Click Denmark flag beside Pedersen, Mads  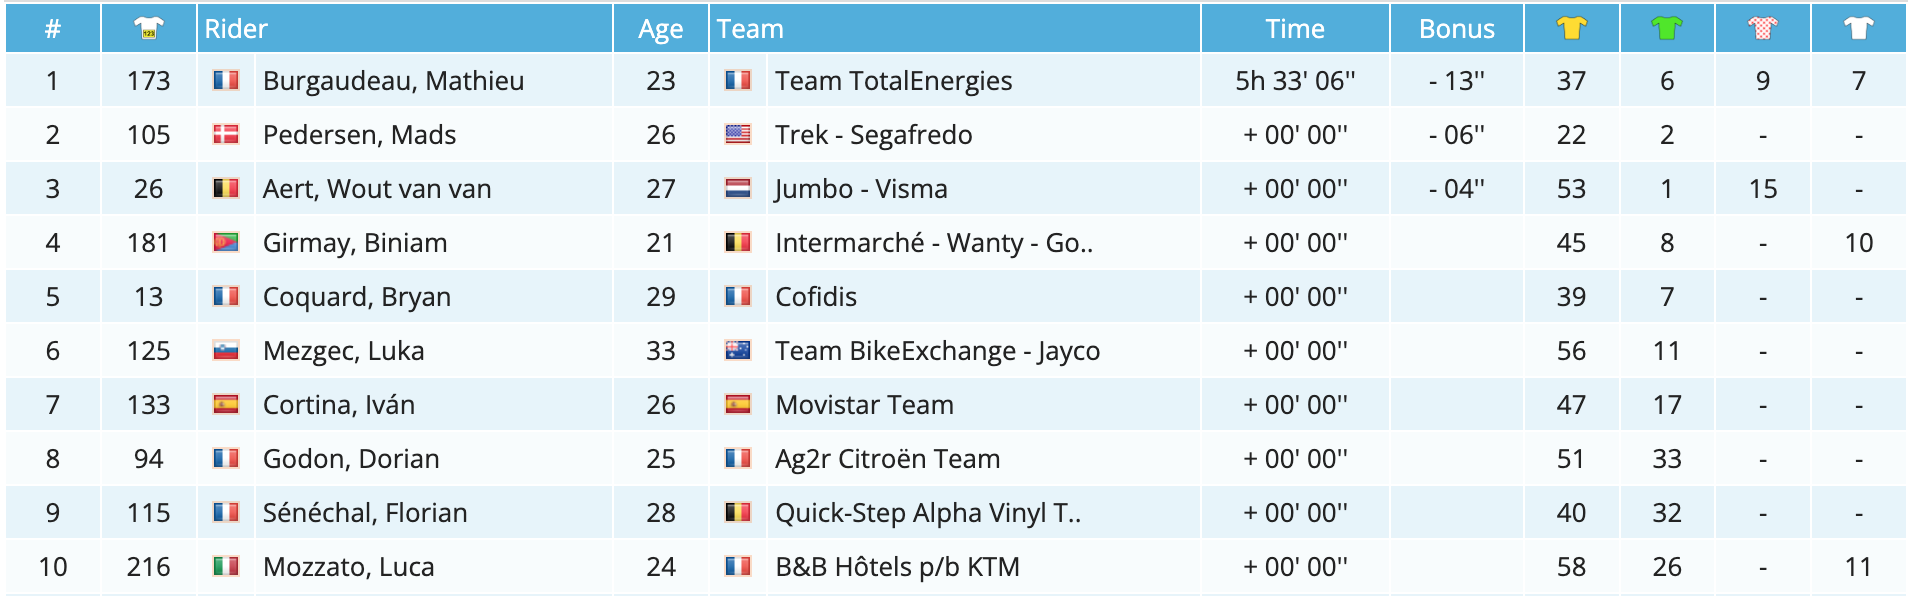tap(226, 134)
